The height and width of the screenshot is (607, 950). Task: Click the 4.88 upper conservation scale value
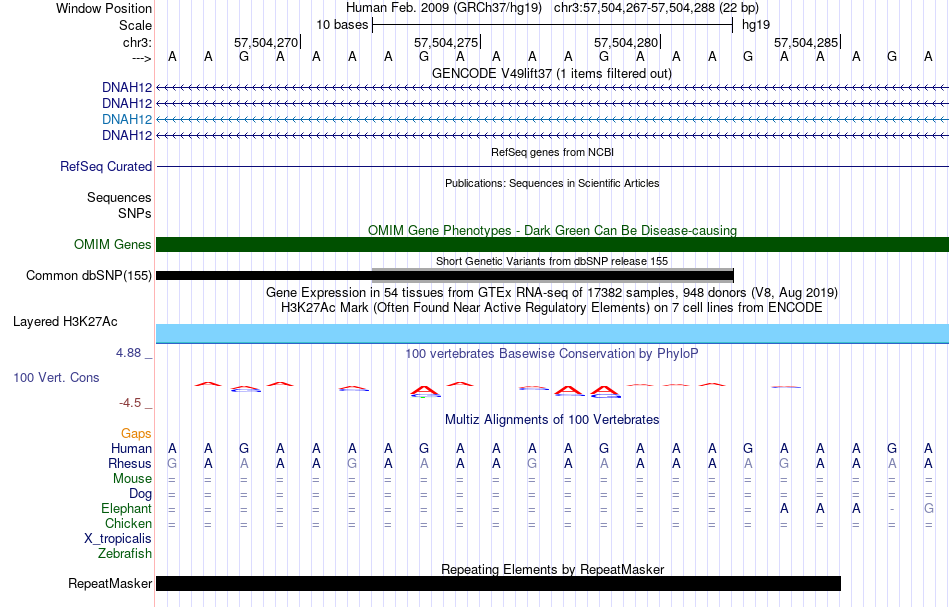128,353
